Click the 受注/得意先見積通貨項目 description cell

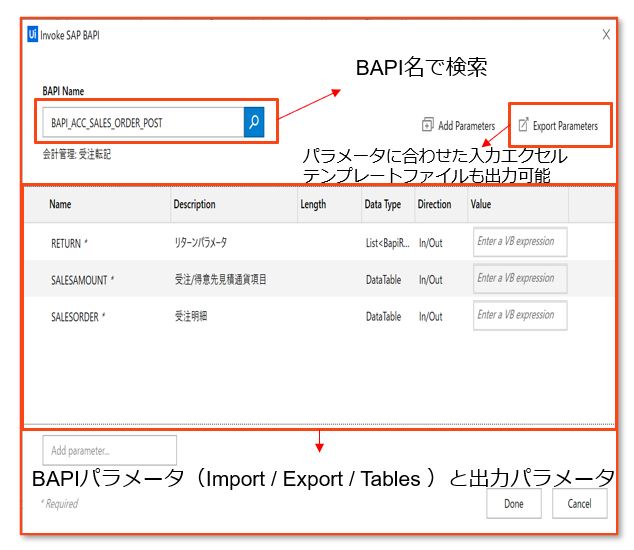pos(220,279)
